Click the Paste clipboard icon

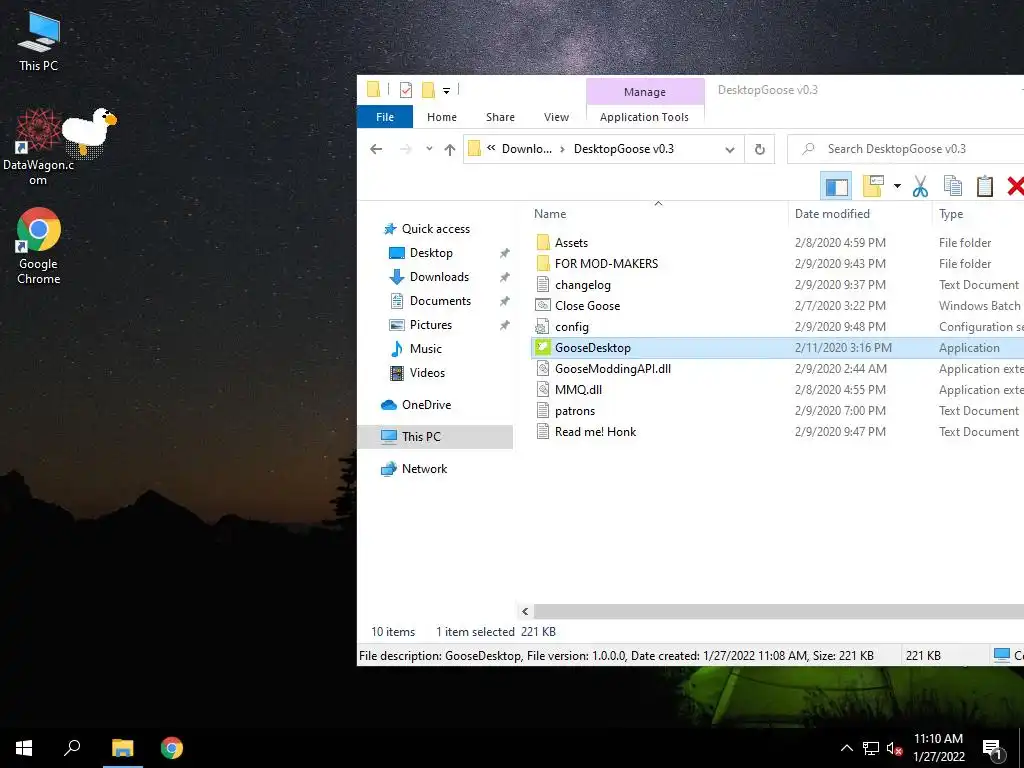(x=984, y=186)
